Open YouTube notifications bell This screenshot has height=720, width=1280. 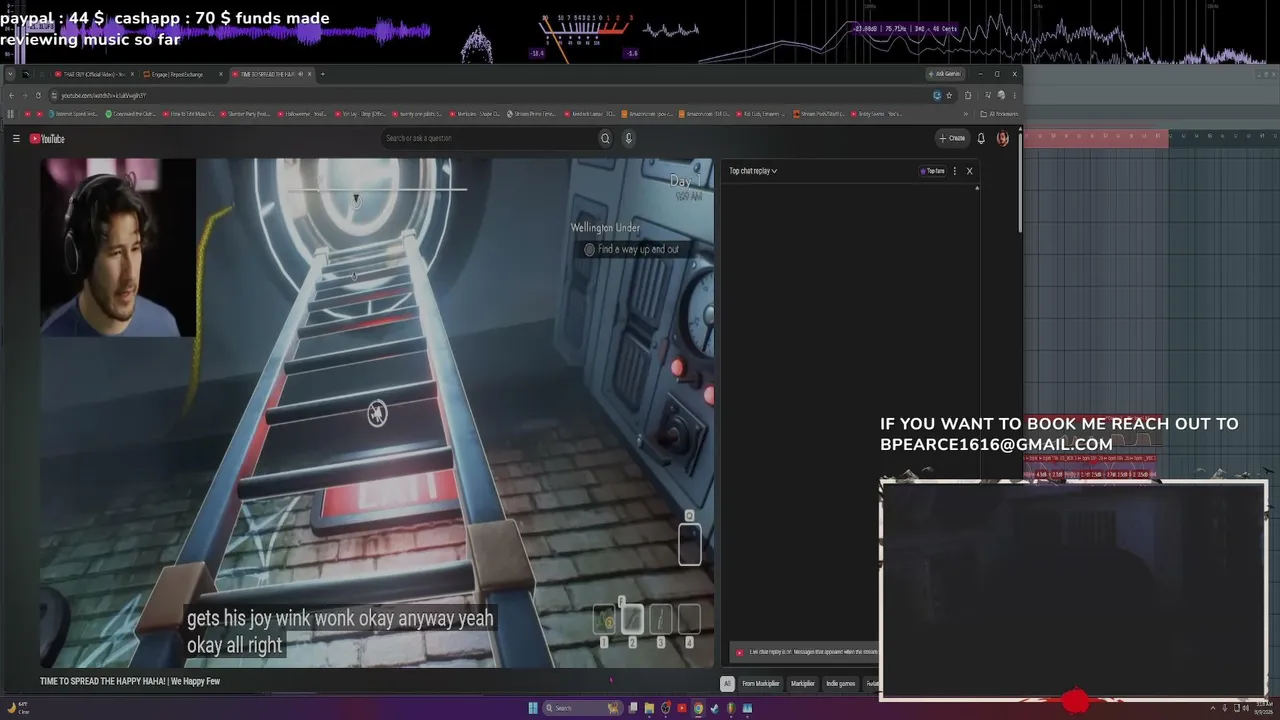pyautogui.click(x=981, y=139)
